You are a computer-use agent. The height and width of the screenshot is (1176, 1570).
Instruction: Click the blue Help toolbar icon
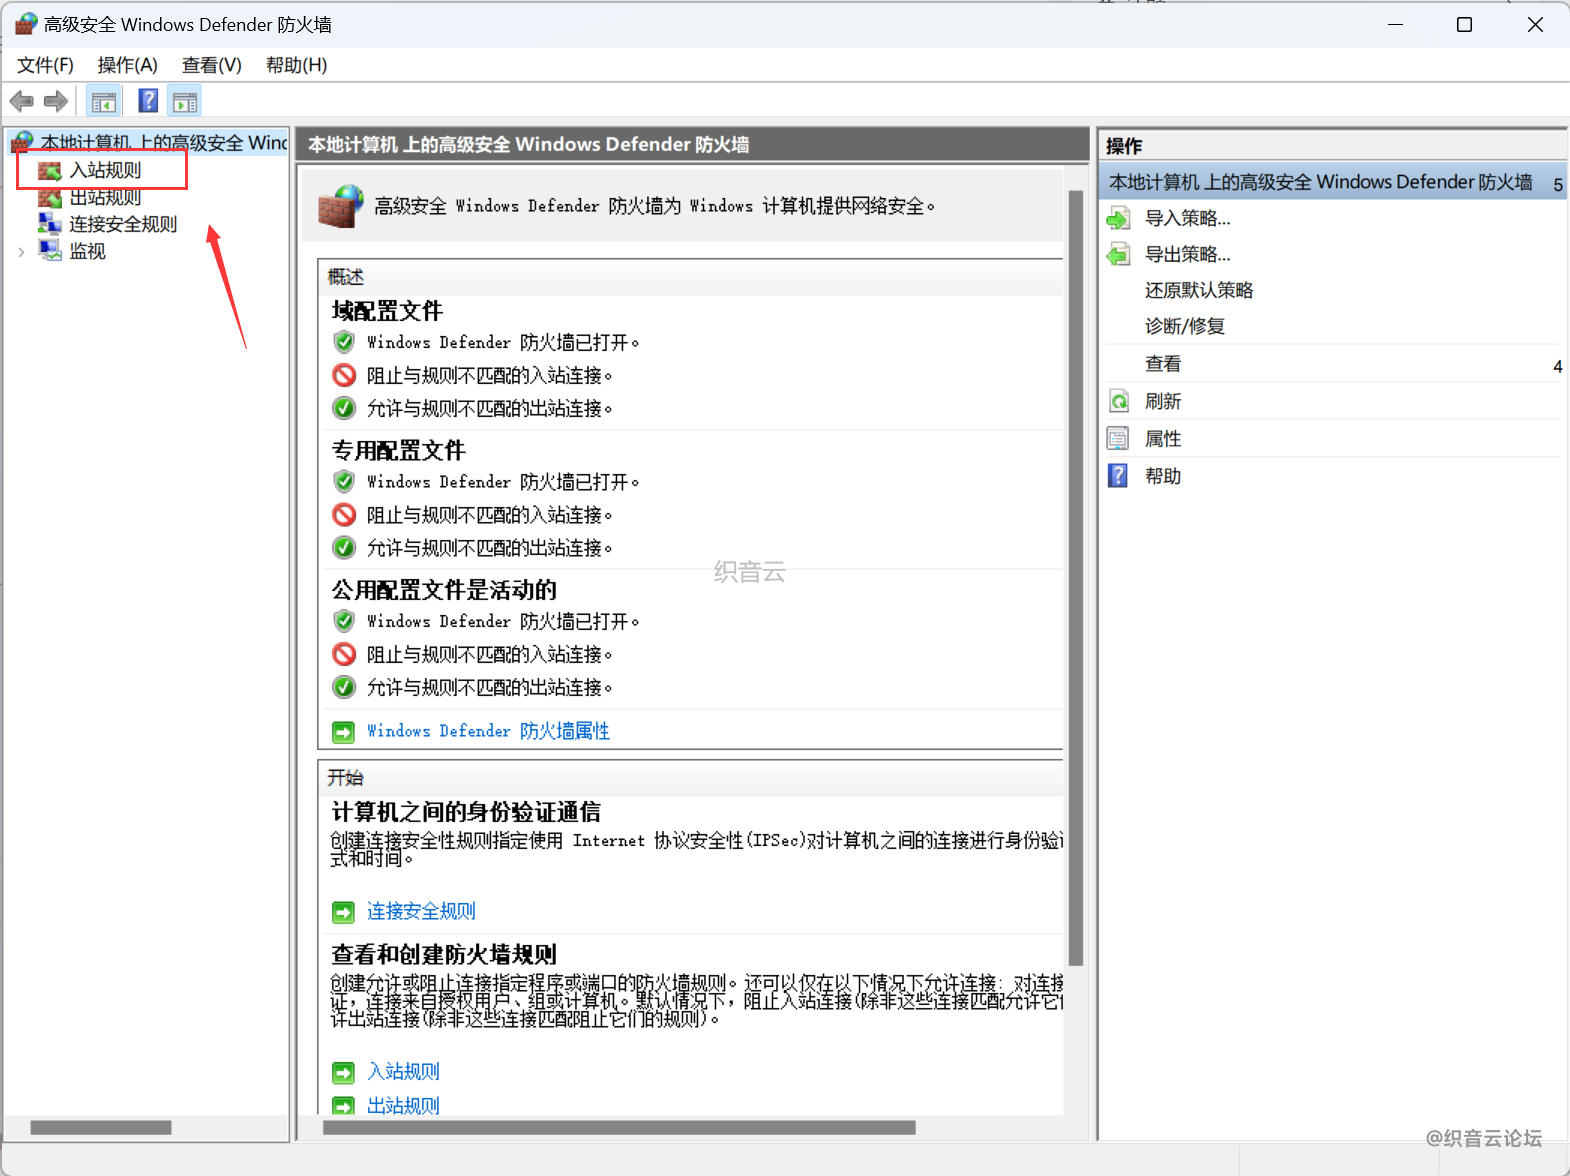tap(148, 101)
